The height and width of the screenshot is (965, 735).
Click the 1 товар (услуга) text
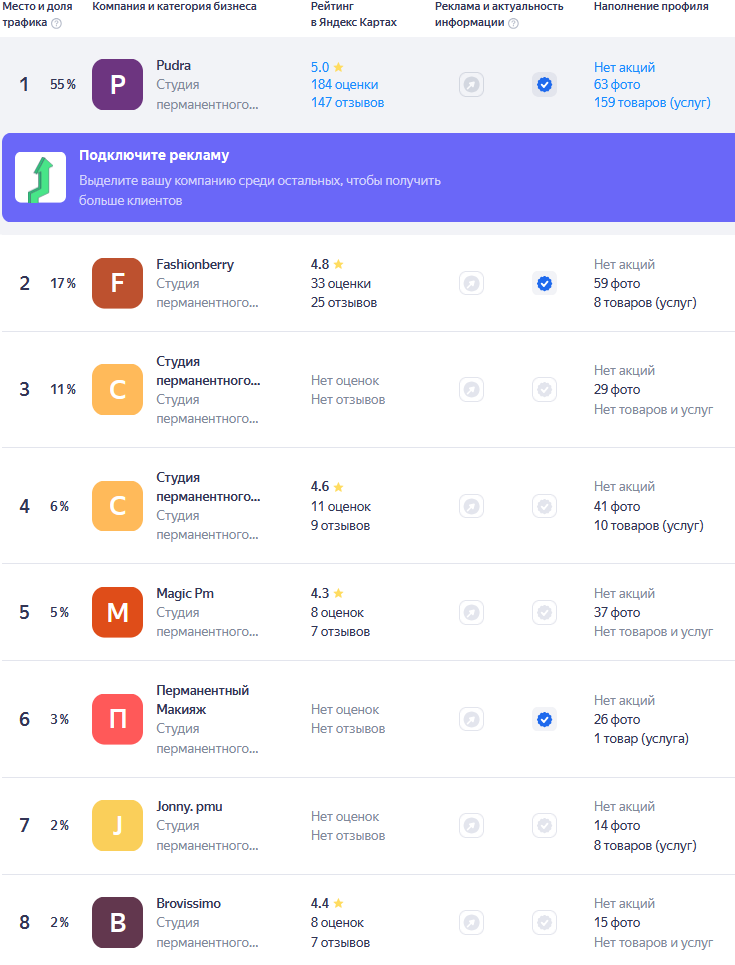point(641,739)
